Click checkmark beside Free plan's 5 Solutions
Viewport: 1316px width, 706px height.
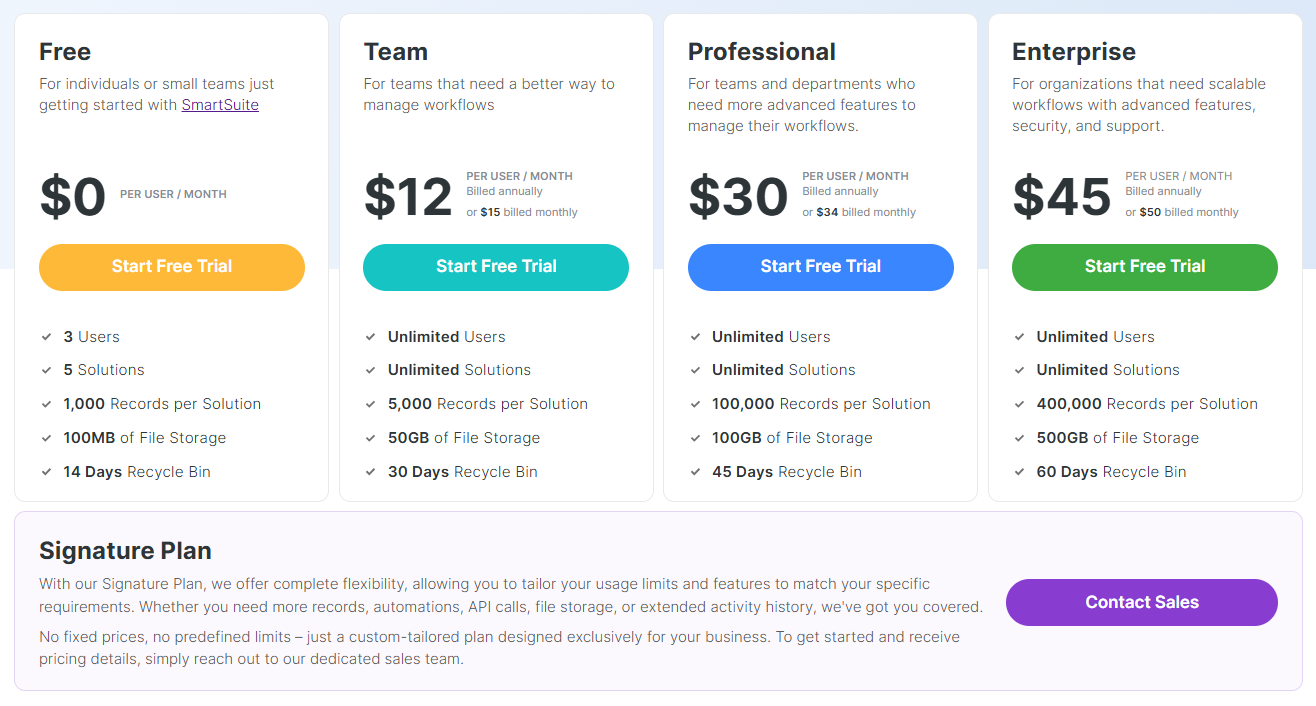click(46, 370)
